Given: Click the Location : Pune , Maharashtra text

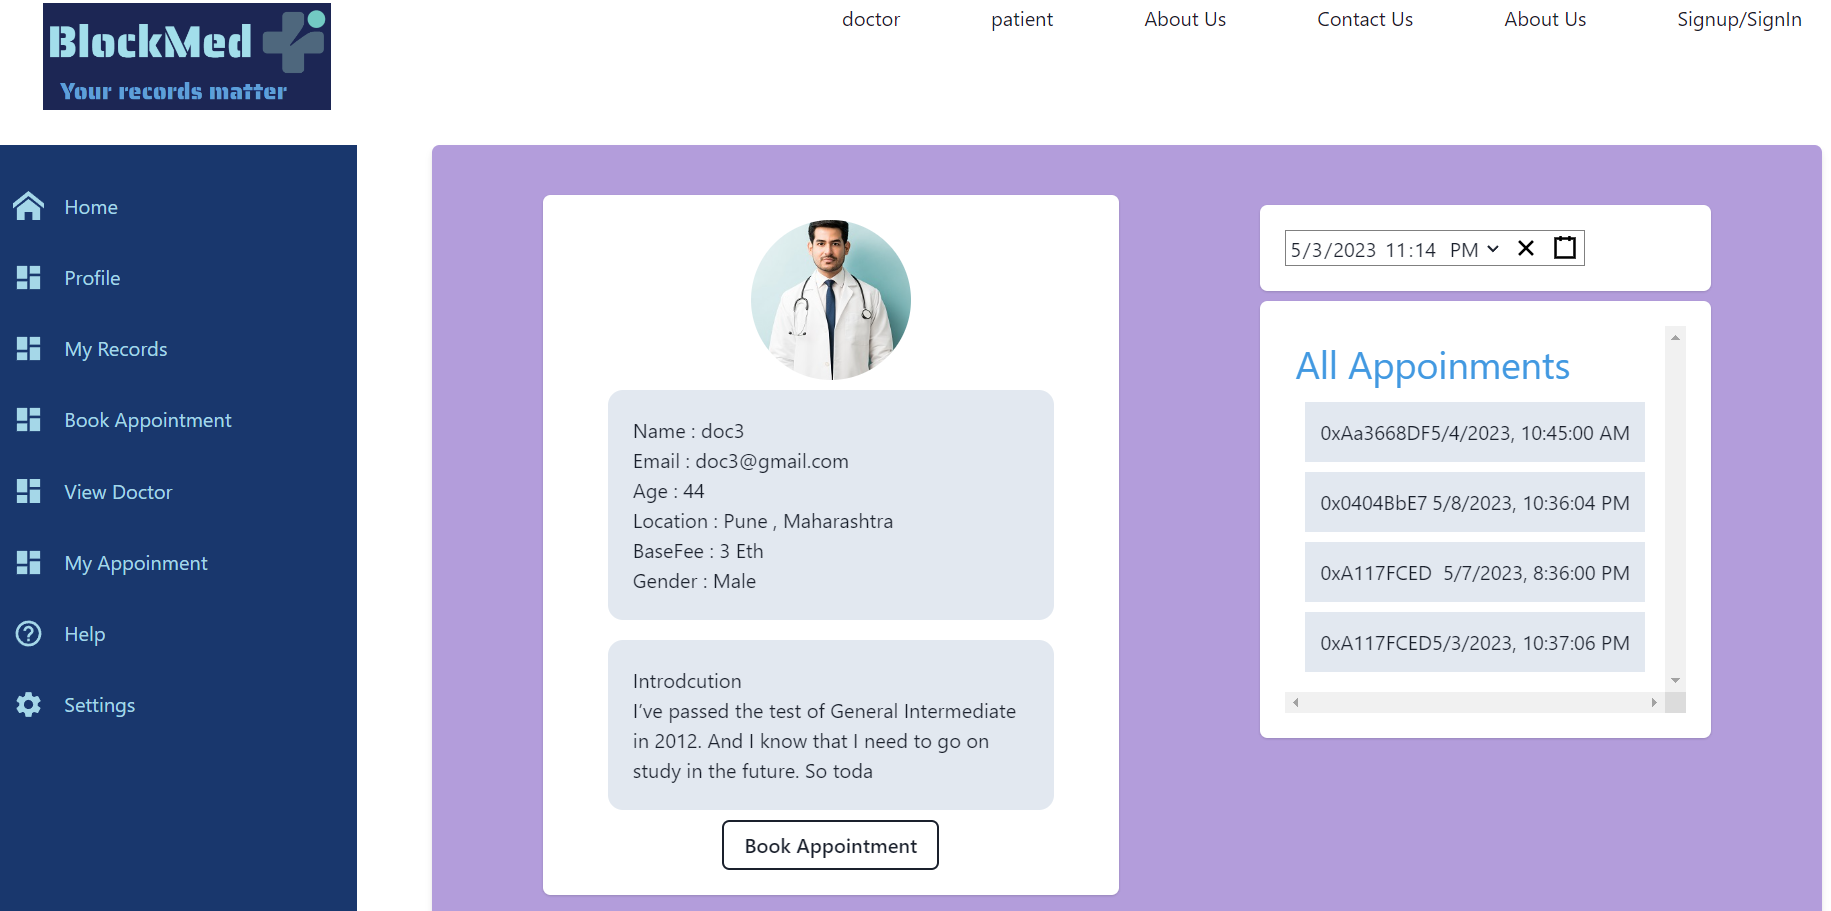Looking at the screenshot, I should 763,521.
